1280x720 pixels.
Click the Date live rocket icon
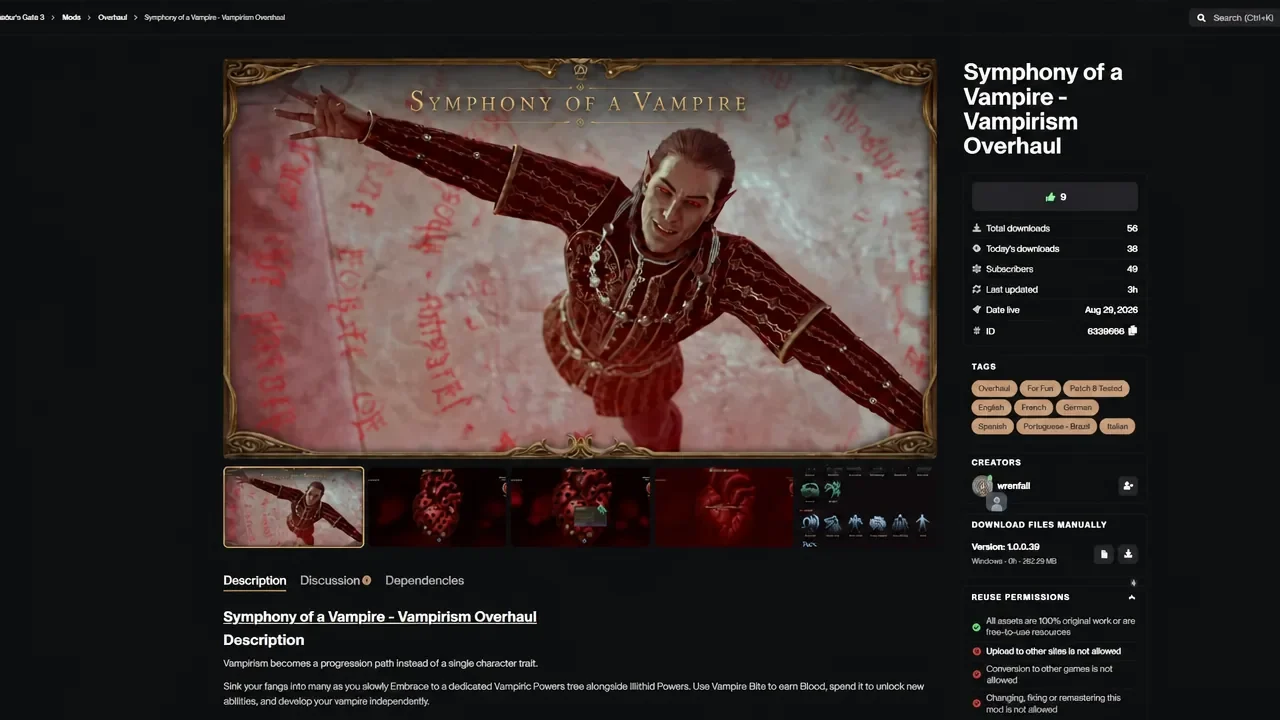(977, 310)
